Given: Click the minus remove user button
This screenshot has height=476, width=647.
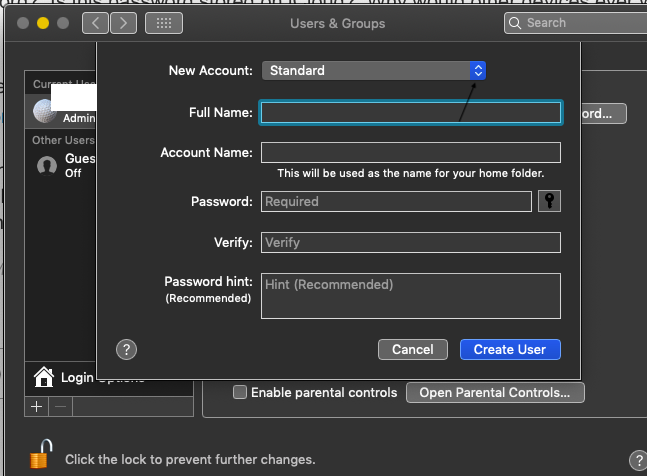Looking at the screenshot, I should point(61,407).
